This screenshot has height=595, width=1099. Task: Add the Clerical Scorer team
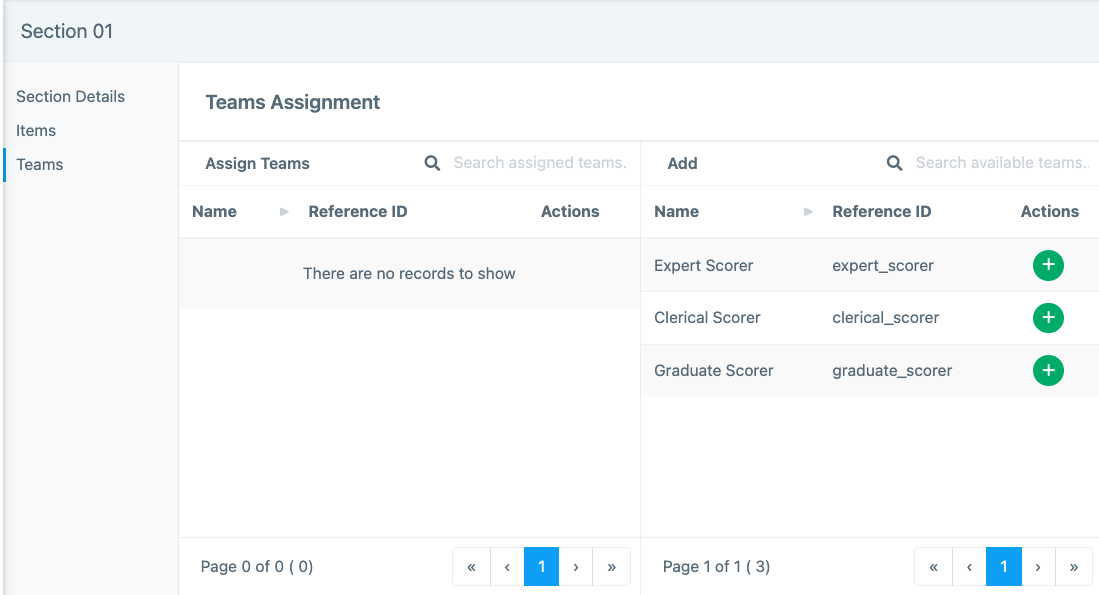(x=1048, y=318)
